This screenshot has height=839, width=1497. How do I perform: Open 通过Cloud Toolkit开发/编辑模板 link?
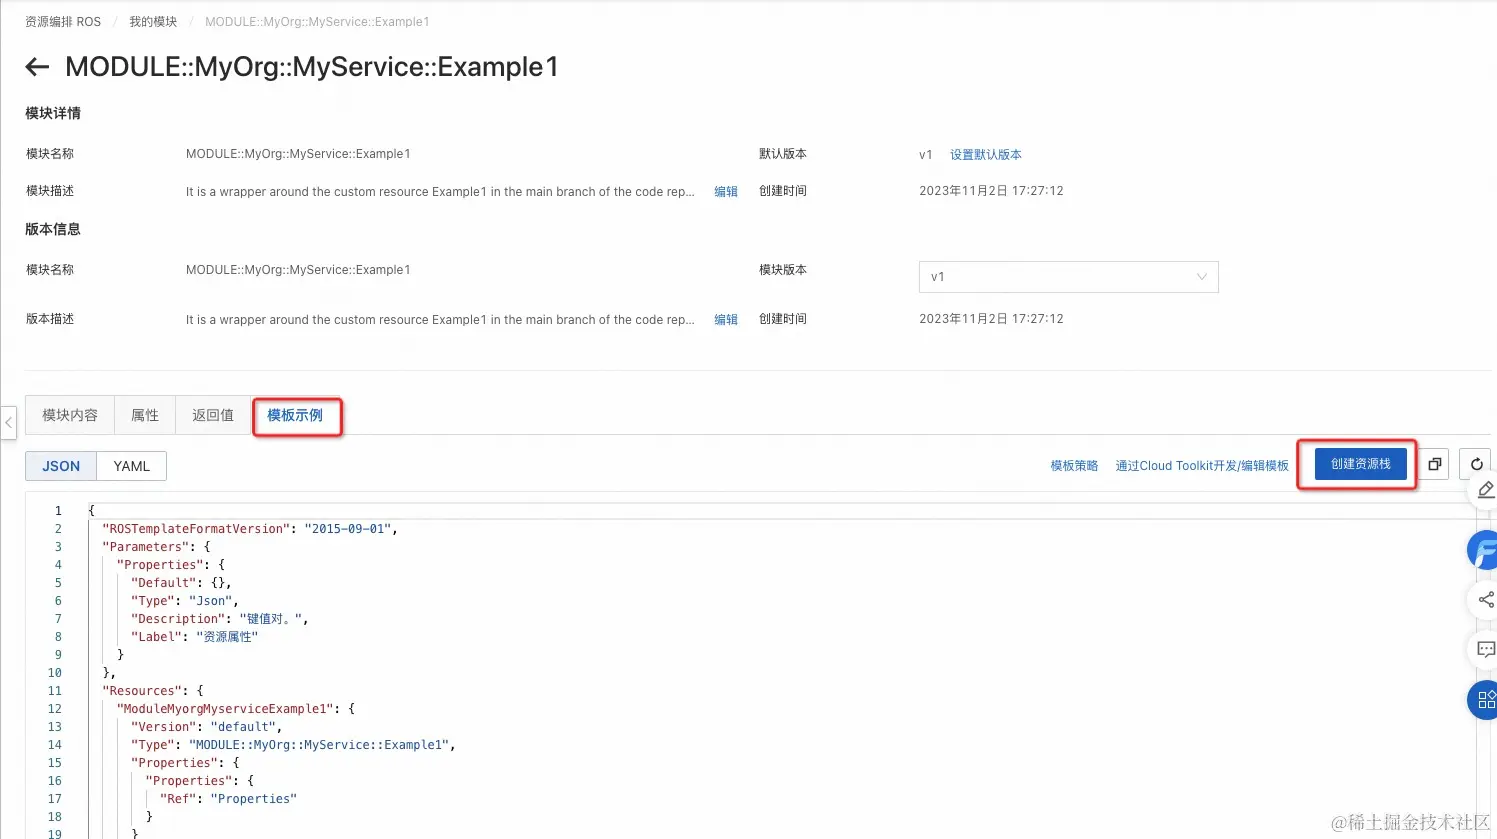[x=1202, y=466]
